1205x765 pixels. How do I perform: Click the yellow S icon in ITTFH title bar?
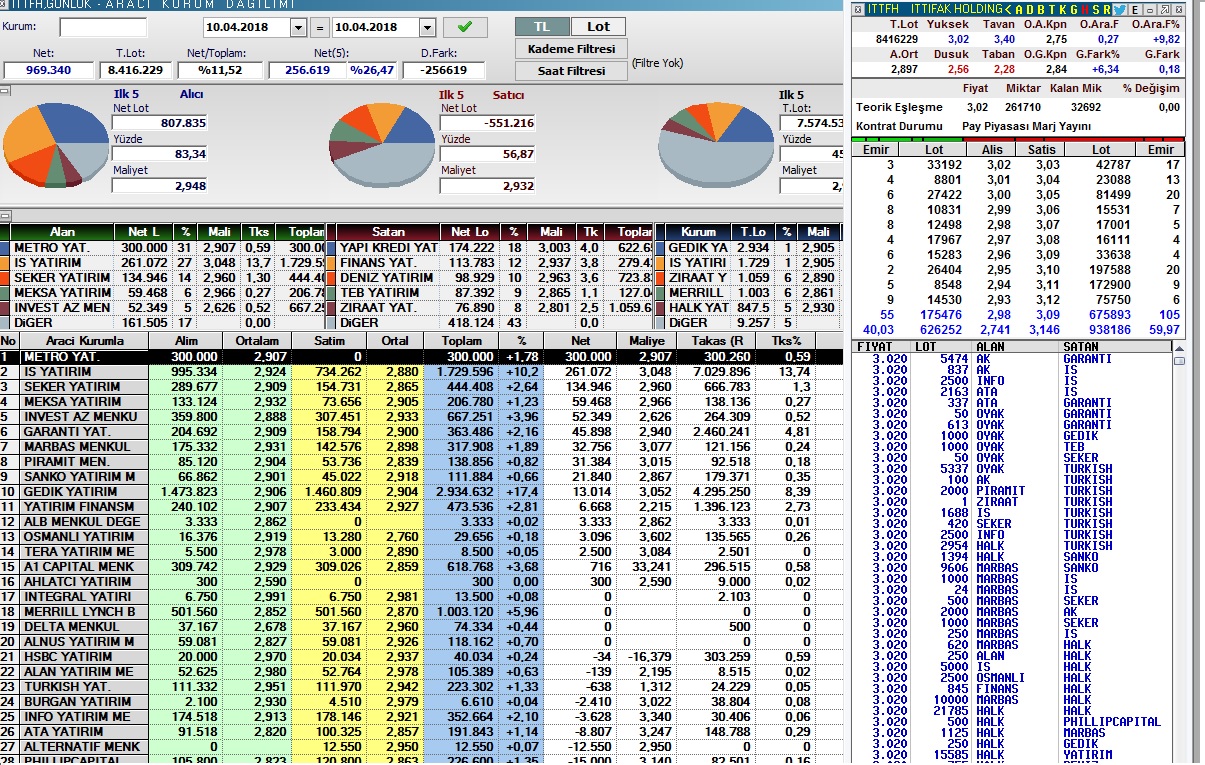tap(1095, 10)
